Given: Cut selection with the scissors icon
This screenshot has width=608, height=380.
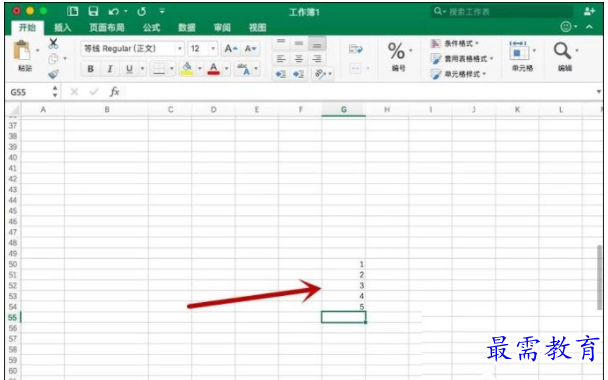Looking at the screenshot, I should [x=53, y=43].
